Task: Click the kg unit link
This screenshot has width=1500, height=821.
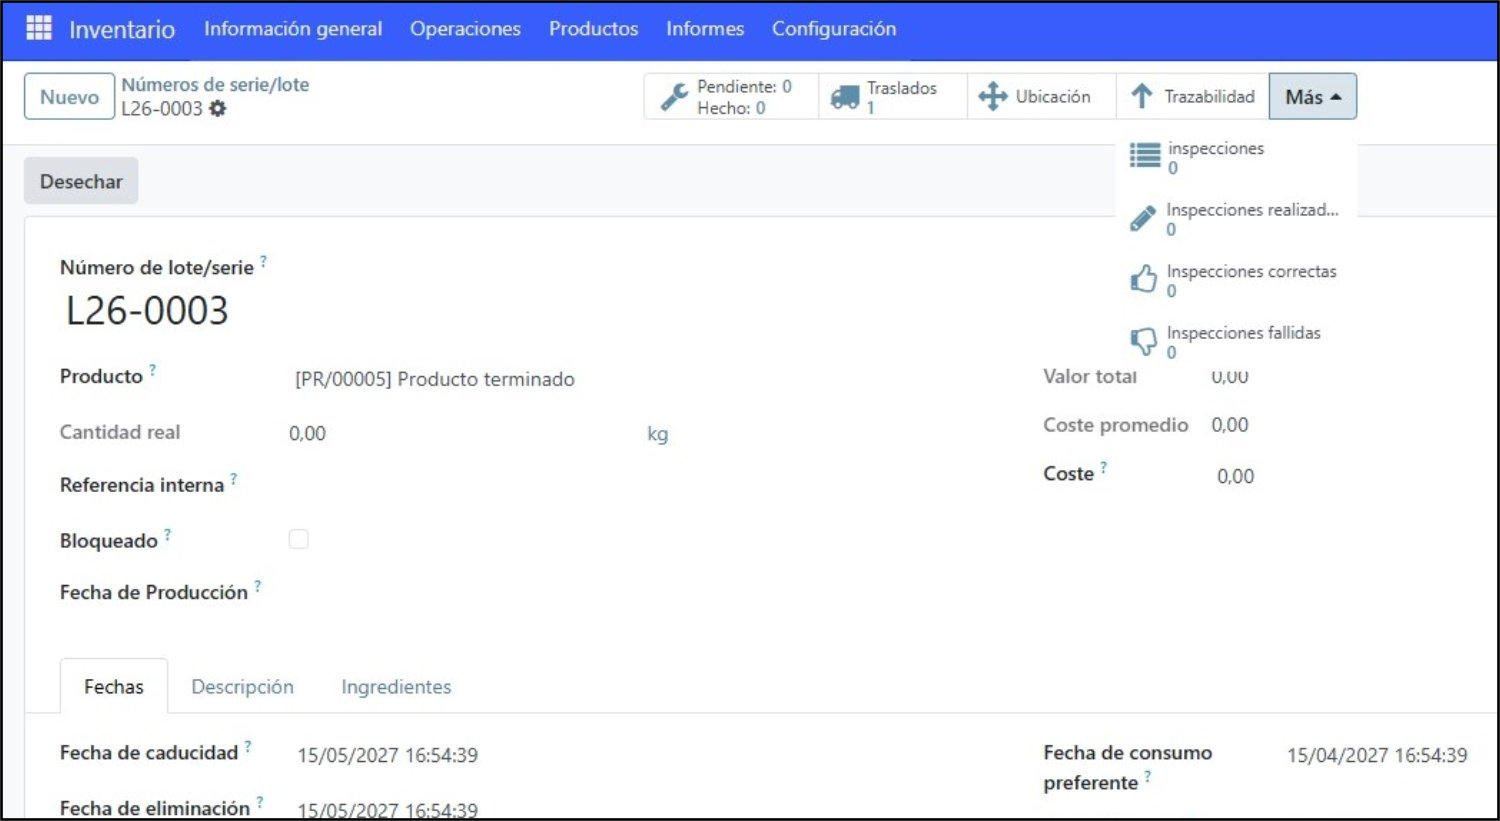Action: tap(657, 433)
